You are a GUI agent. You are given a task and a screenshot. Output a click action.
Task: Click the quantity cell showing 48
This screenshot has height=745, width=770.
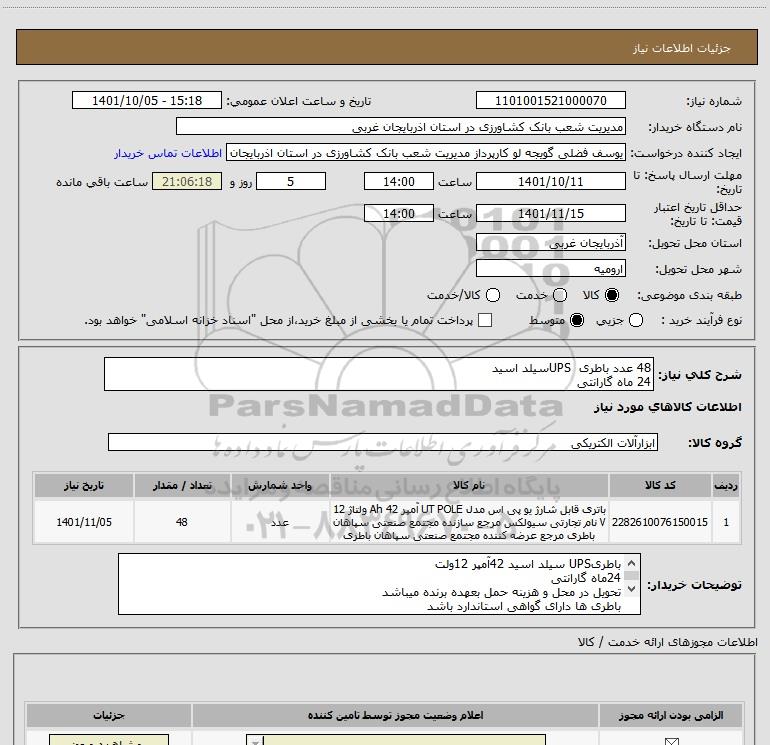click(x=182, y=522)
